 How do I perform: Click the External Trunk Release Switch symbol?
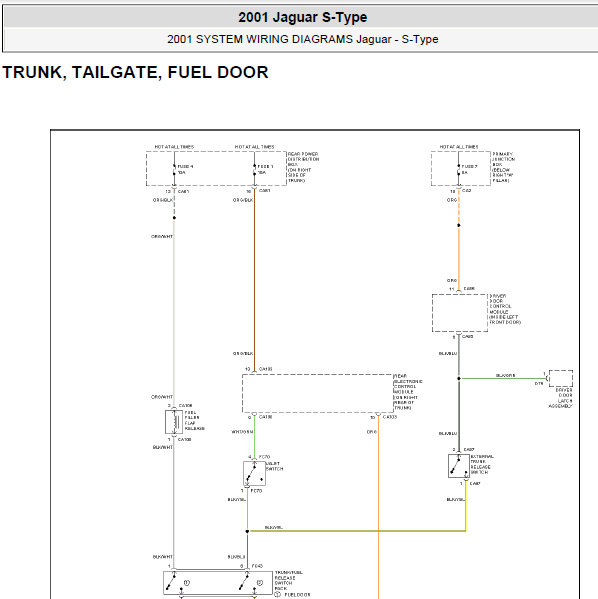tap(459, 466)
